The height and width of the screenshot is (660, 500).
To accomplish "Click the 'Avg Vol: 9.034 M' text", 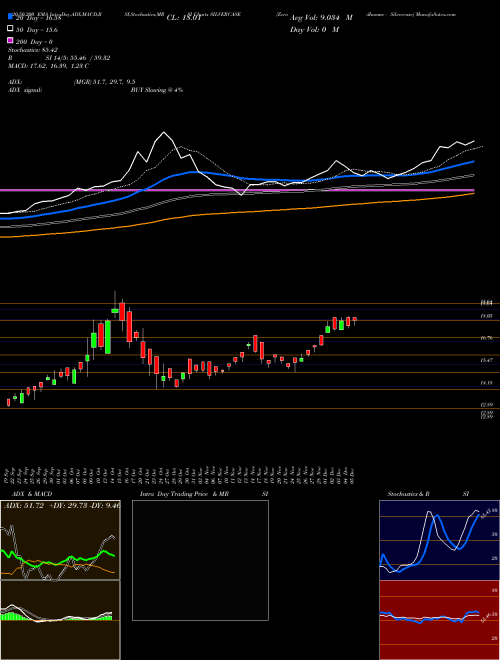I will coord(321,18).
